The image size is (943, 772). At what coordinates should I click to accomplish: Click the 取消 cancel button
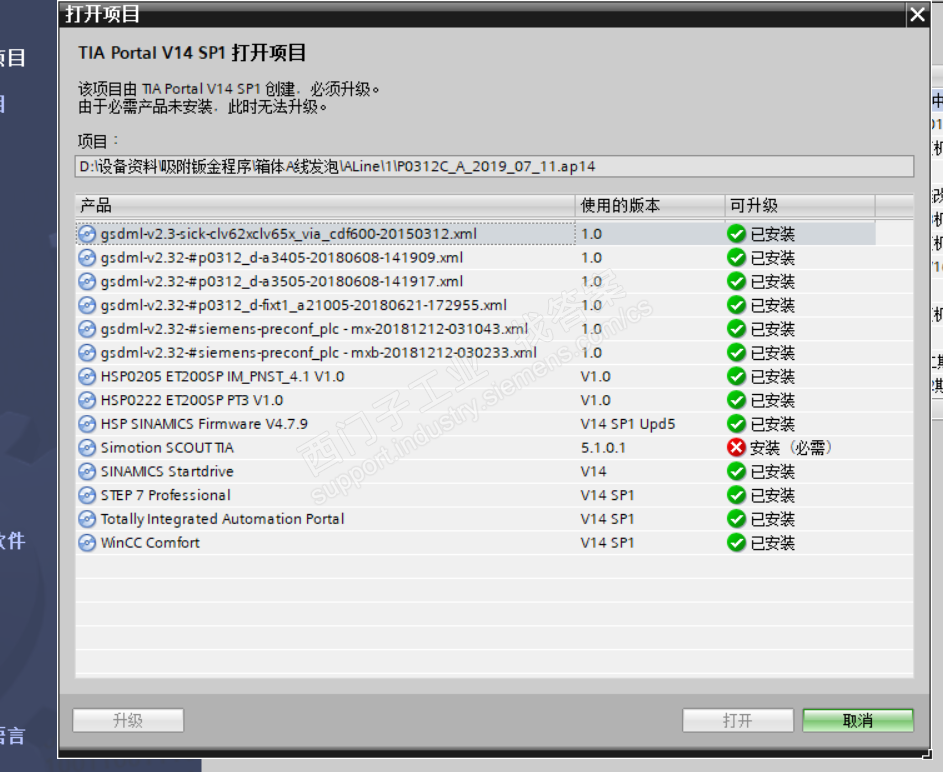pos(858,720)
